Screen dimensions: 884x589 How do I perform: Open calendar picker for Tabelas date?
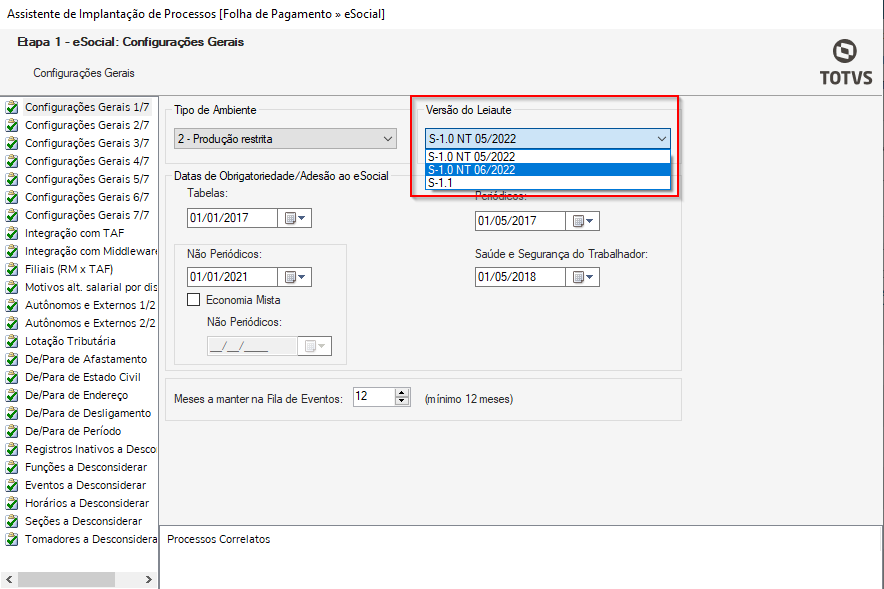295,218
